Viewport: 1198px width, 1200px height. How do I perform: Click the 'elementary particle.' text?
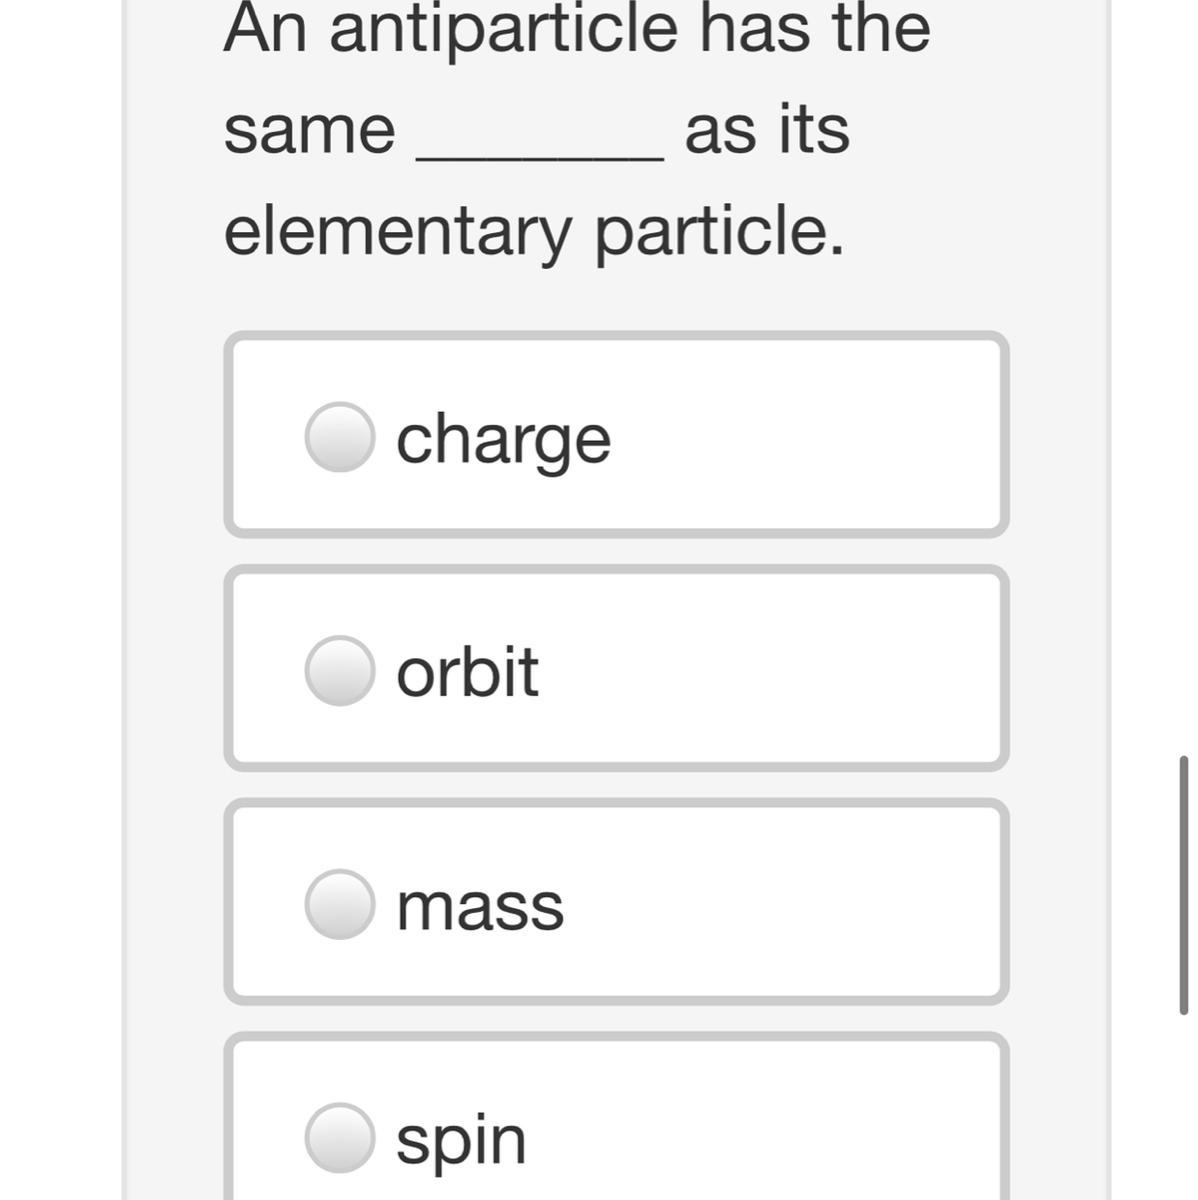click(534, 231)
